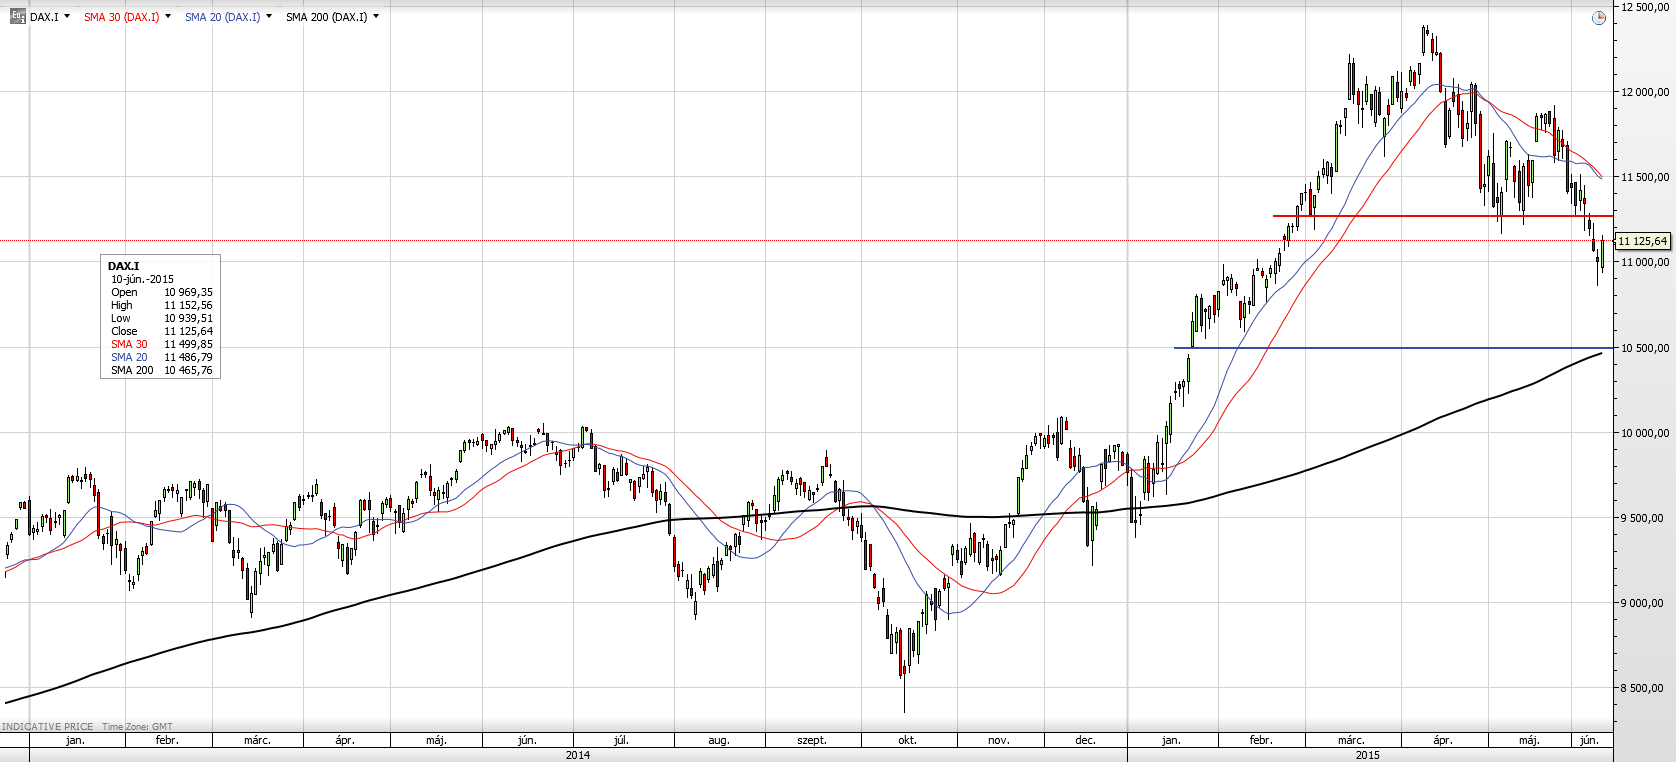The image size is (1676, 762).
Task: Click the pie clock icon at top right
Action: coord(1599,18)
